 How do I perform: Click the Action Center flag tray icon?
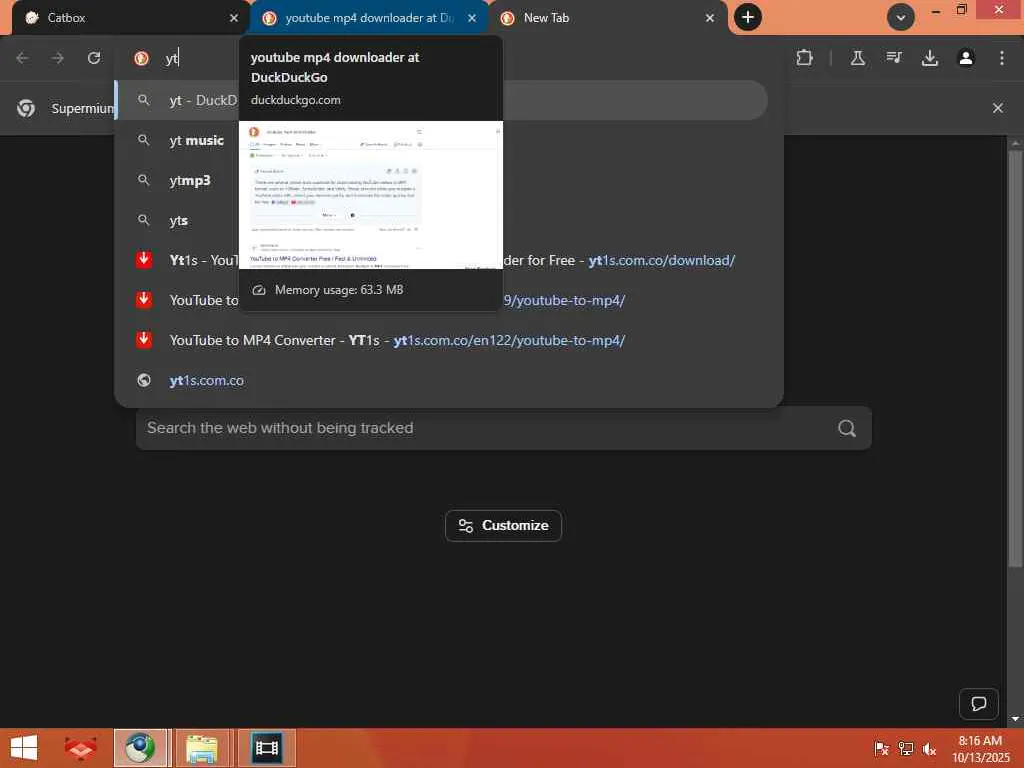[x=881, y=748]
